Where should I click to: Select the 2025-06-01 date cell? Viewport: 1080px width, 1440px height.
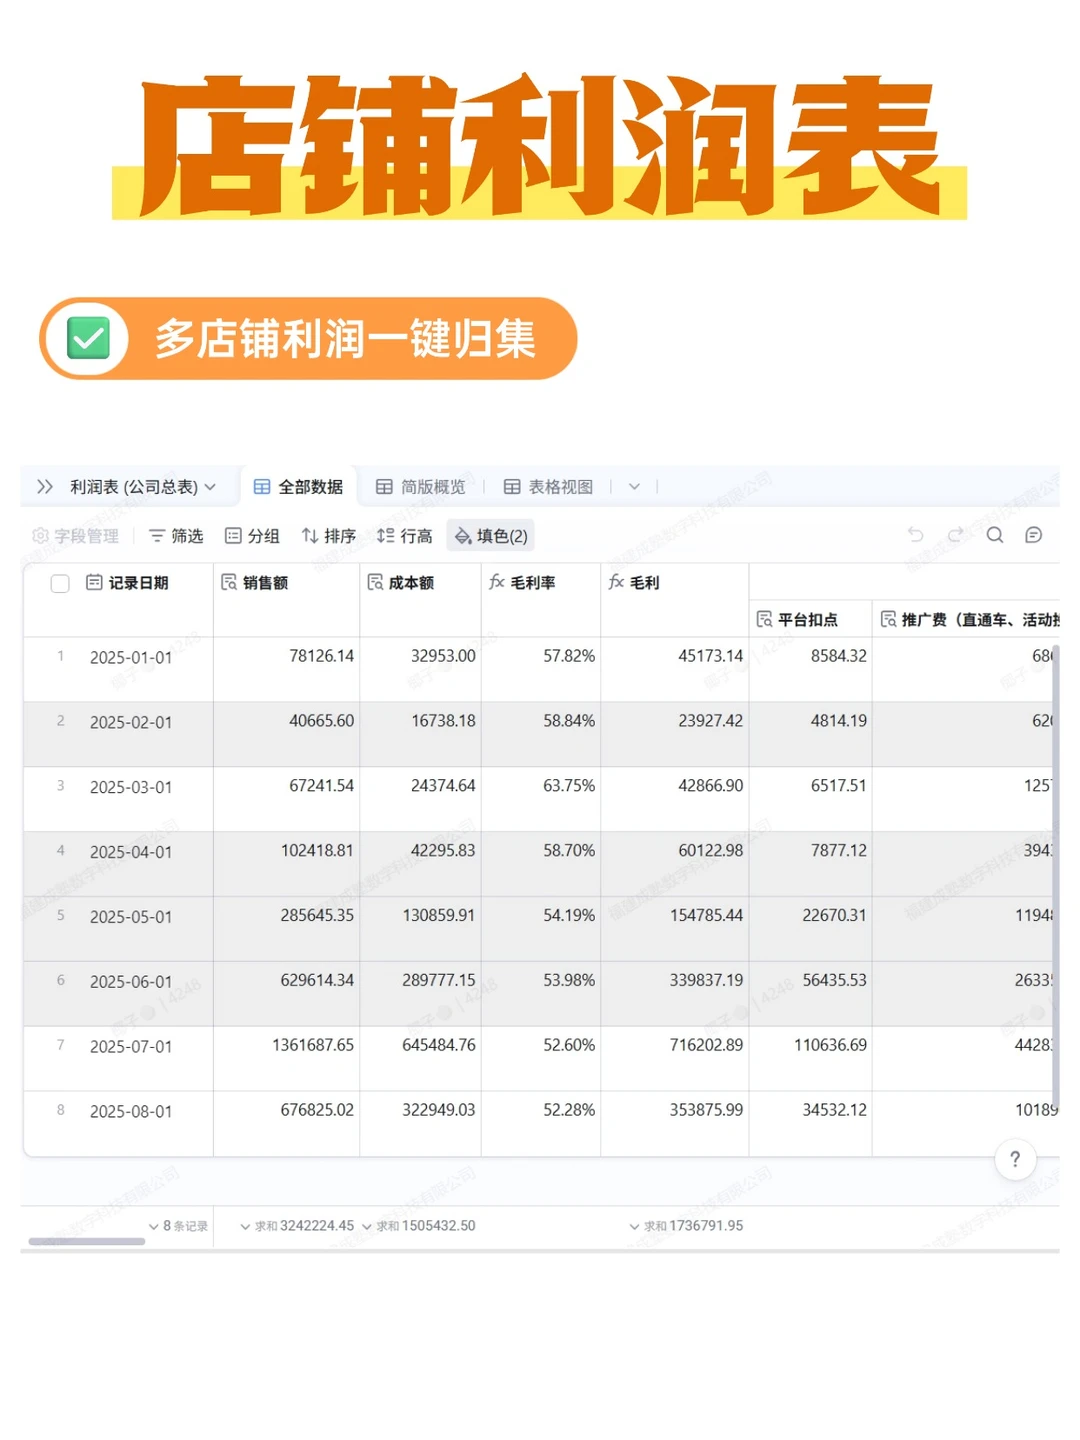[x=131, y=983]
